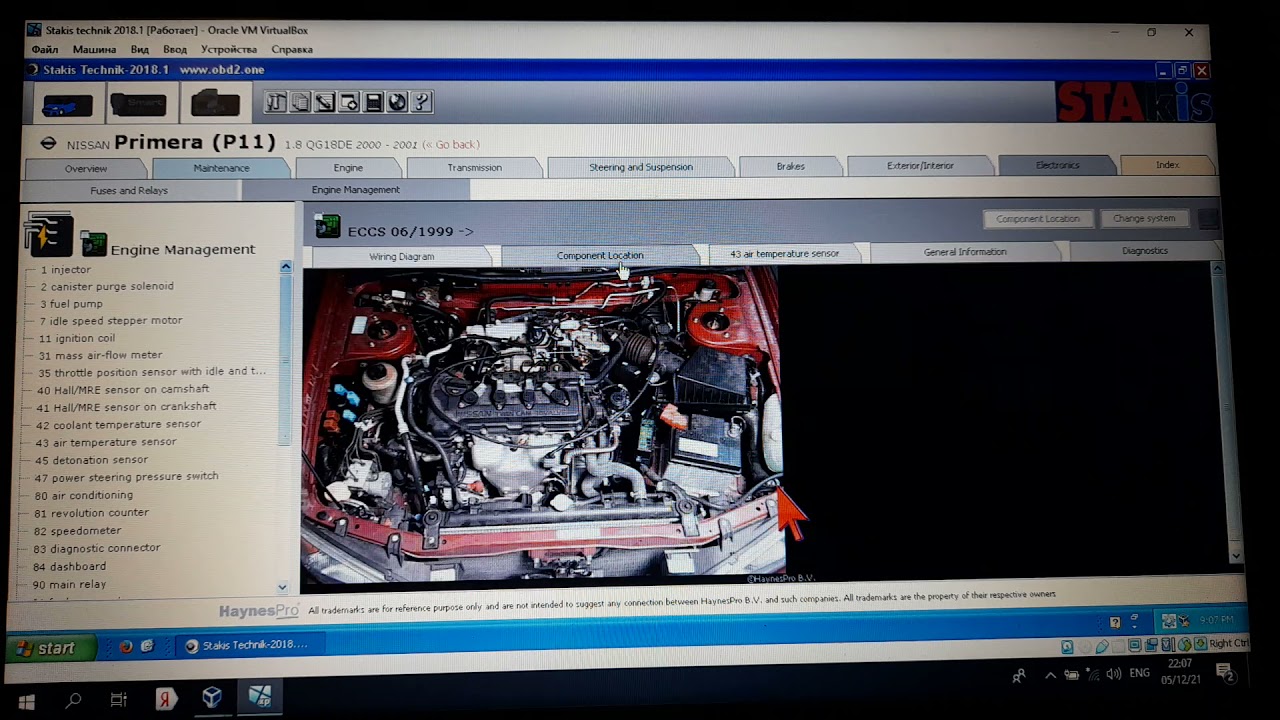
Task: Click the Change system button
Action: (x=1144, y=218)
